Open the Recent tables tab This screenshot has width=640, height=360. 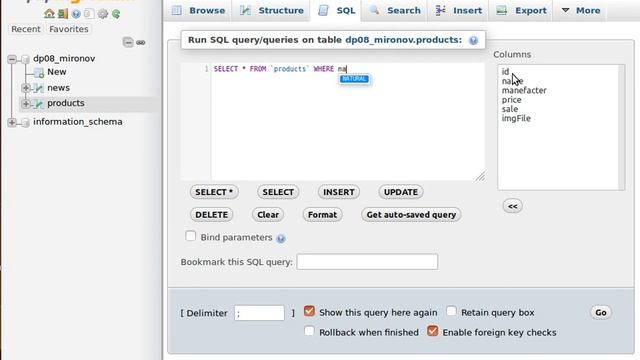click(26, 29)
